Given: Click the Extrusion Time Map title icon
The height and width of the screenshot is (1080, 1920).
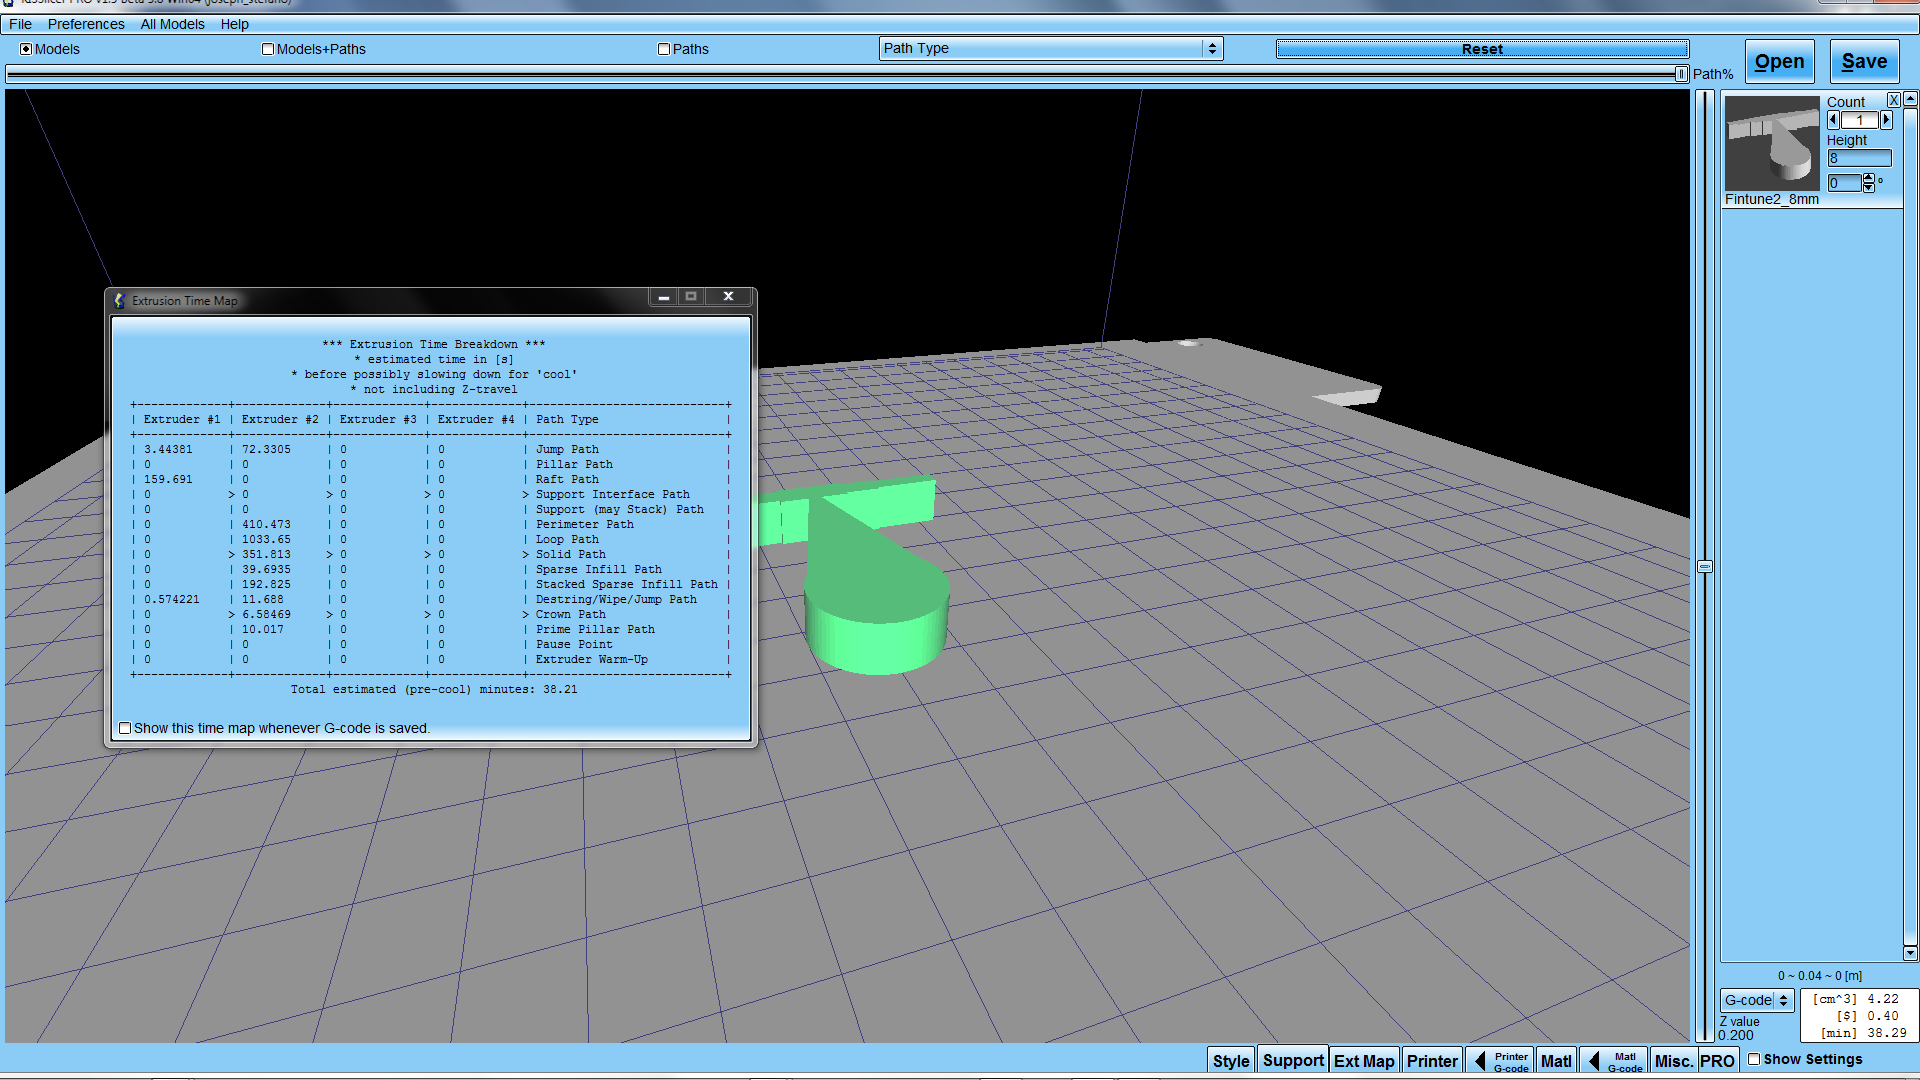Looking at the screenshot, I should click(119, 300).
